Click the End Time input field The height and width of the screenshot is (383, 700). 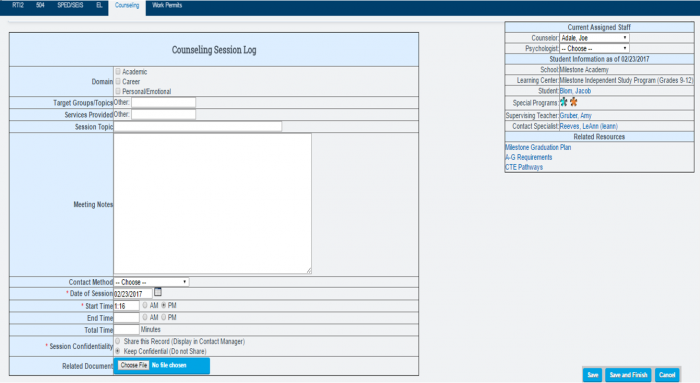click(x=126, y=318)
